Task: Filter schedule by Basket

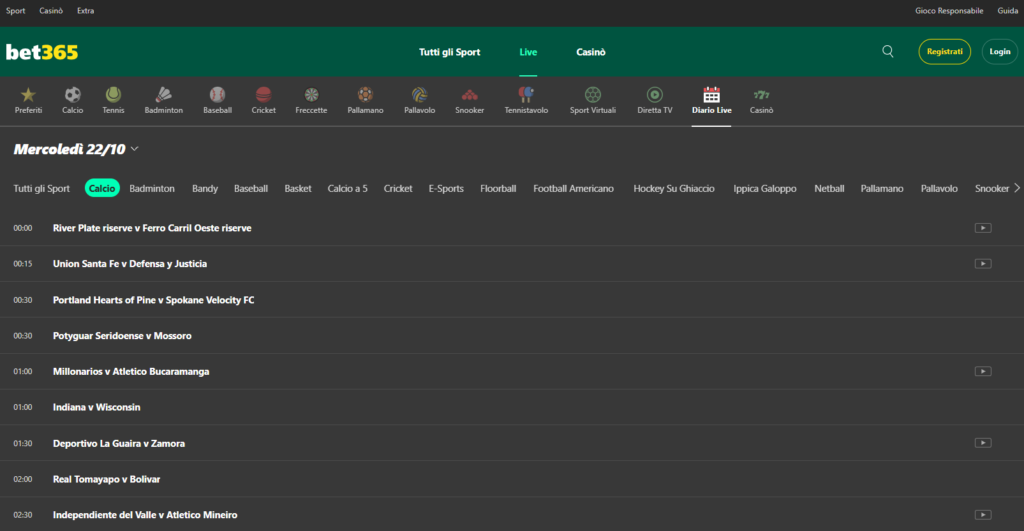Action: pyautogui.click(x=298, y=188)
